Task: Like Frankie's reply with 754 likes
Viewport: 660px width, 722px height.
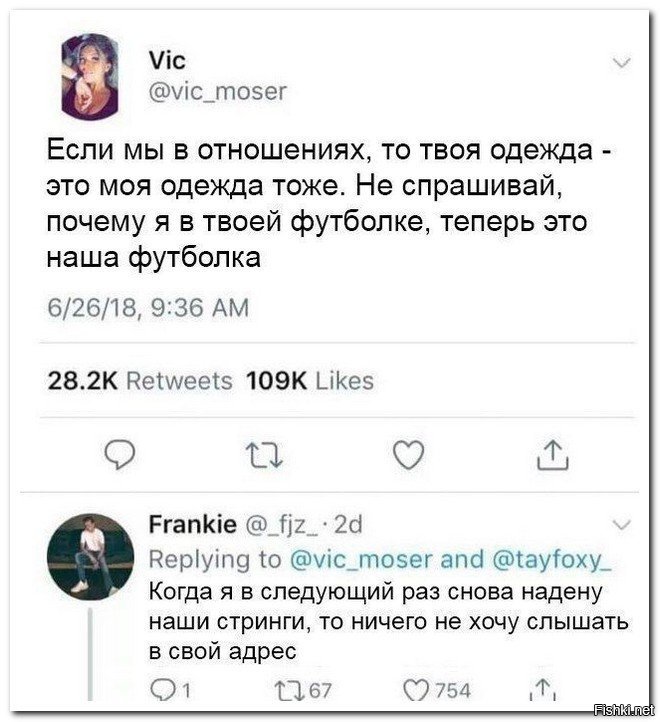Action: tap(412, 689)
